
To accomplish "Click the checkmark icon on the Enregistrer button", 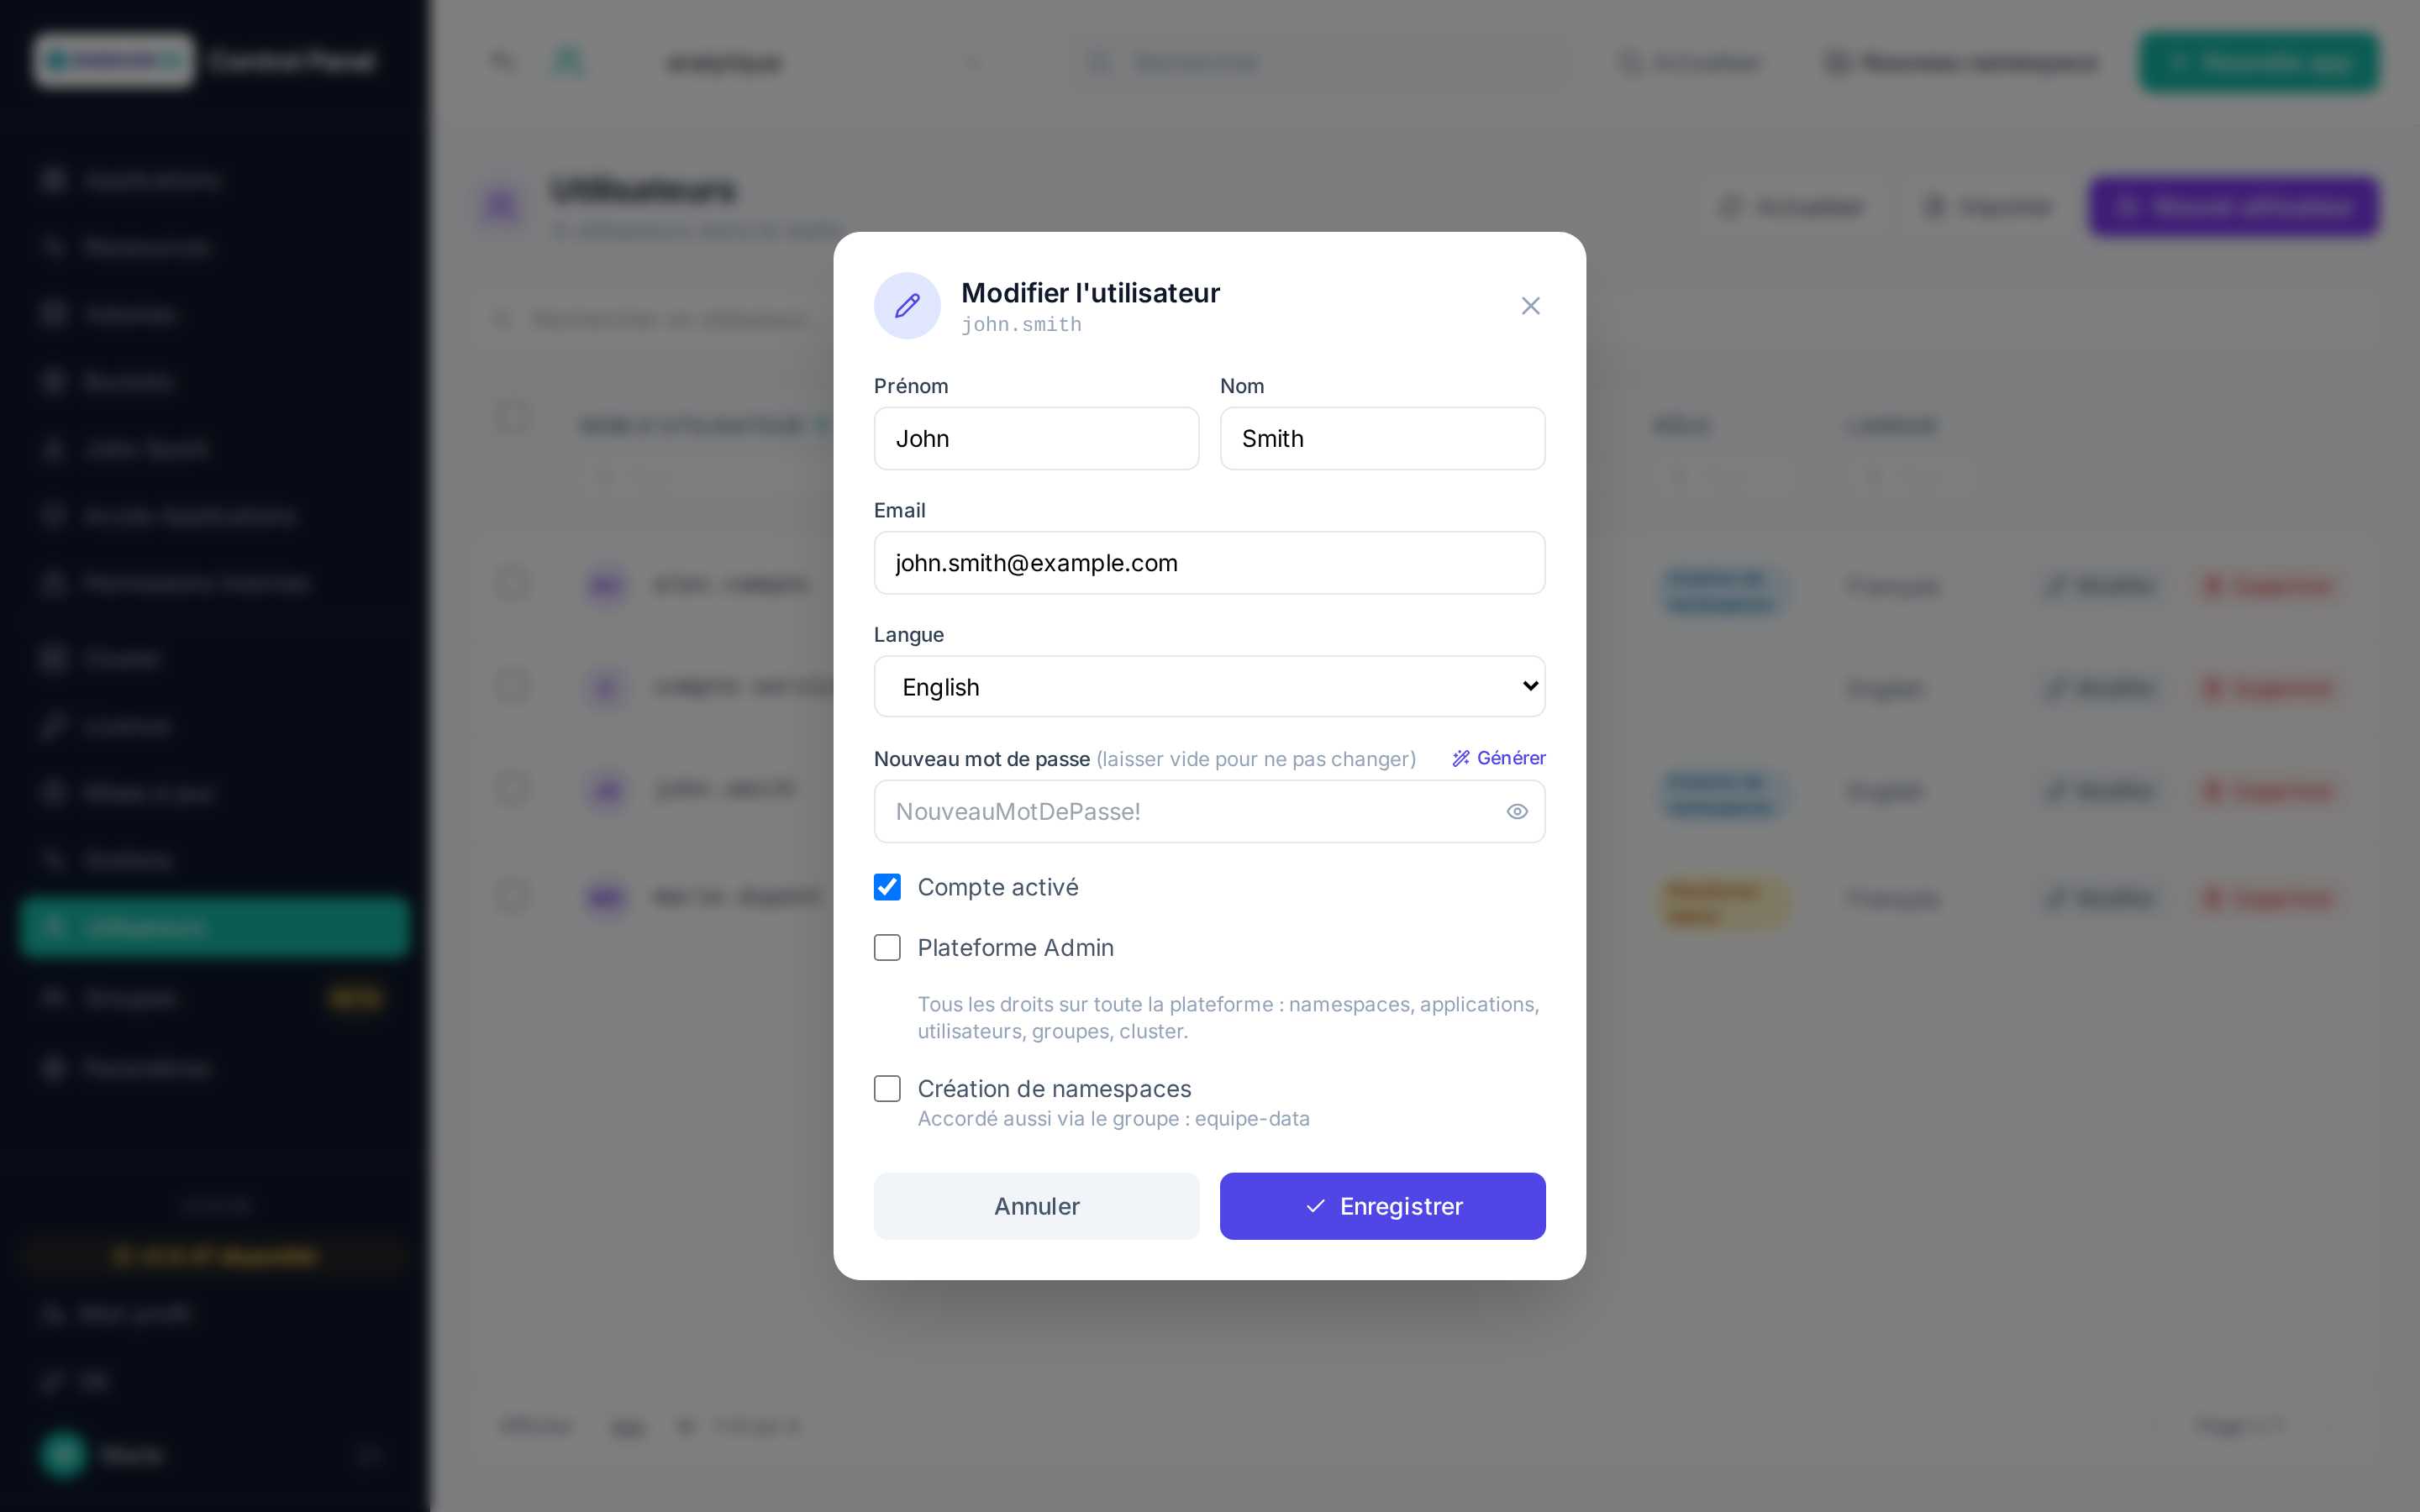I will coord(1315,1206).
